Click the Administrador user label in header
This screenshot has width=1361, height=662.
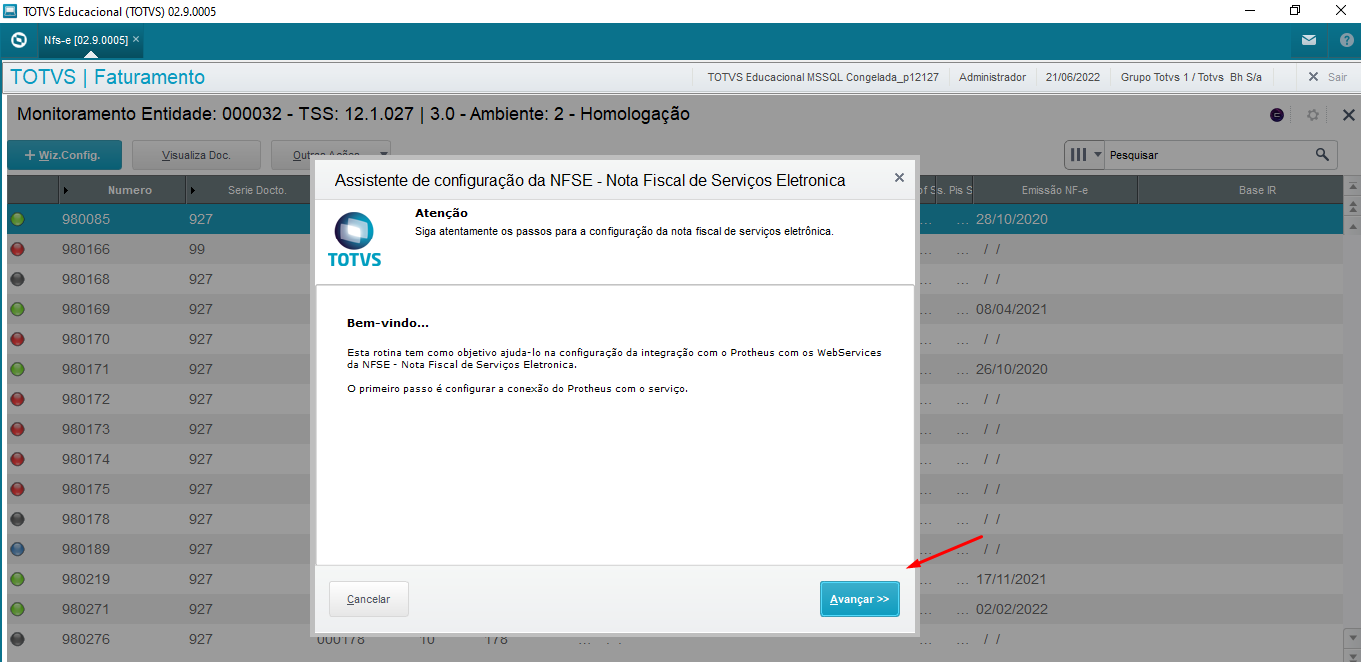(x=992, y=77)
